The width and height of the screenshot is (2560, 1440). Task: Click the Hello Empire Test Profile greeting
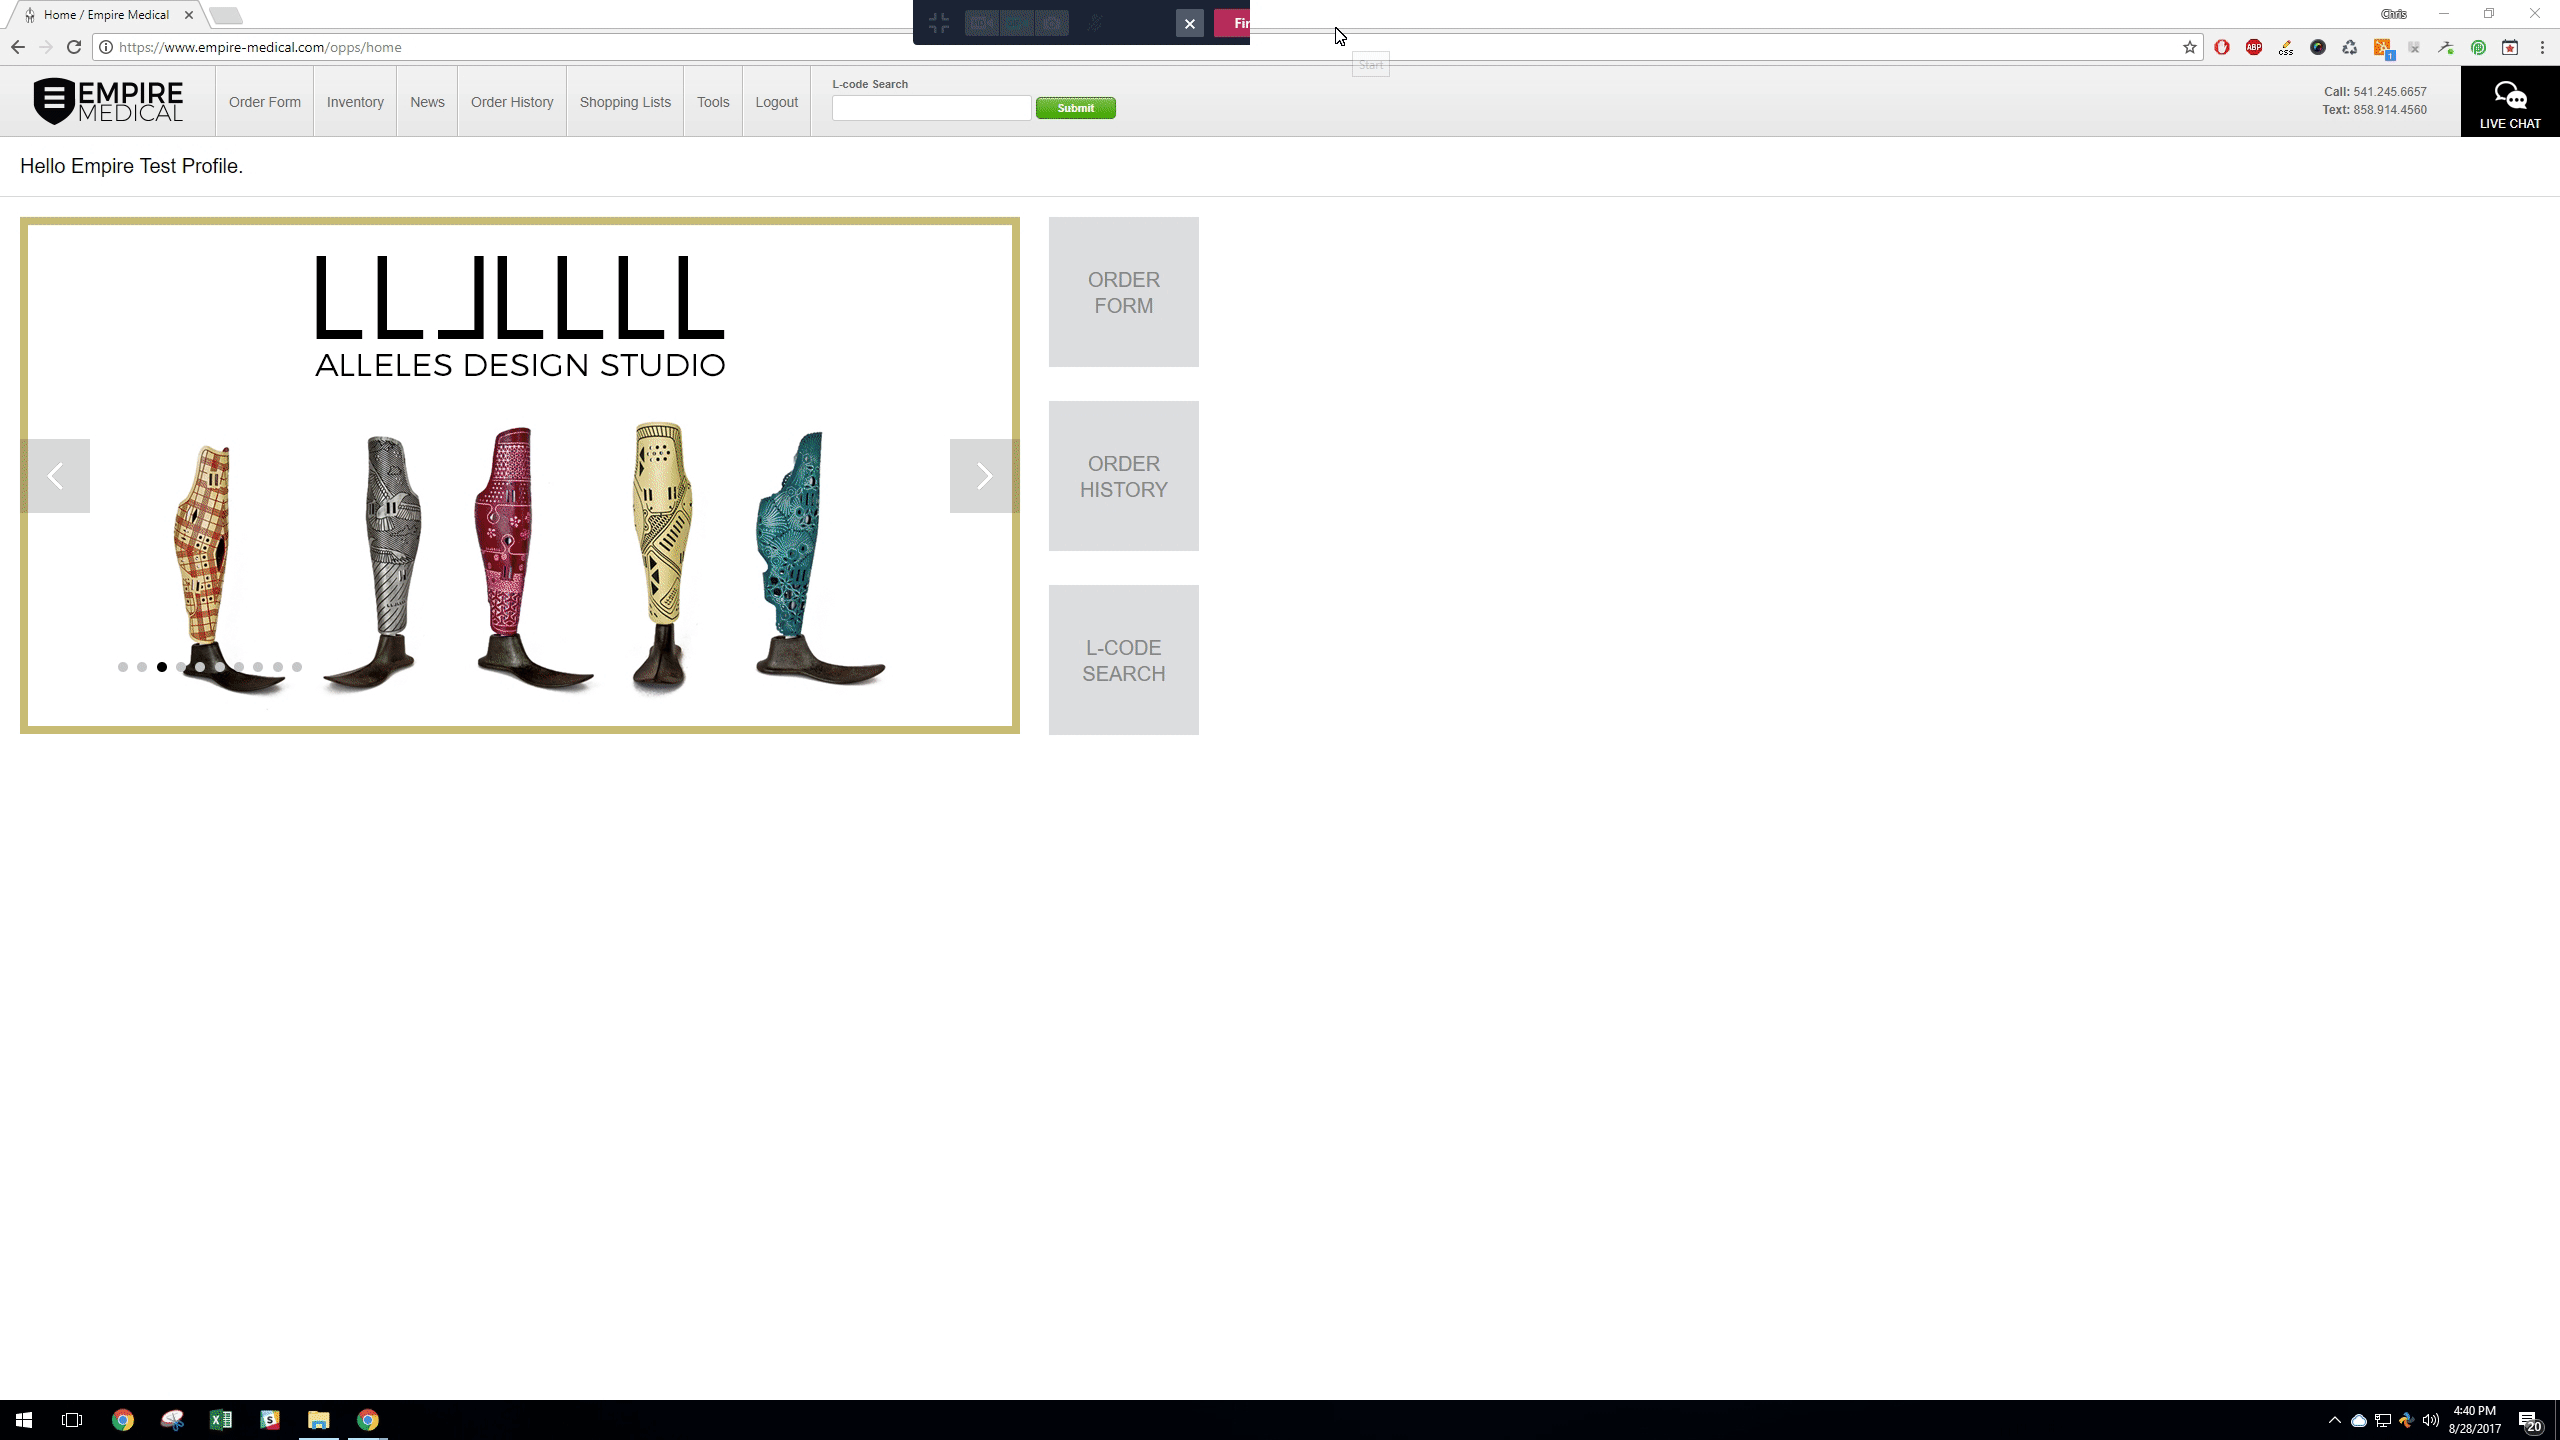pos(131,166)
